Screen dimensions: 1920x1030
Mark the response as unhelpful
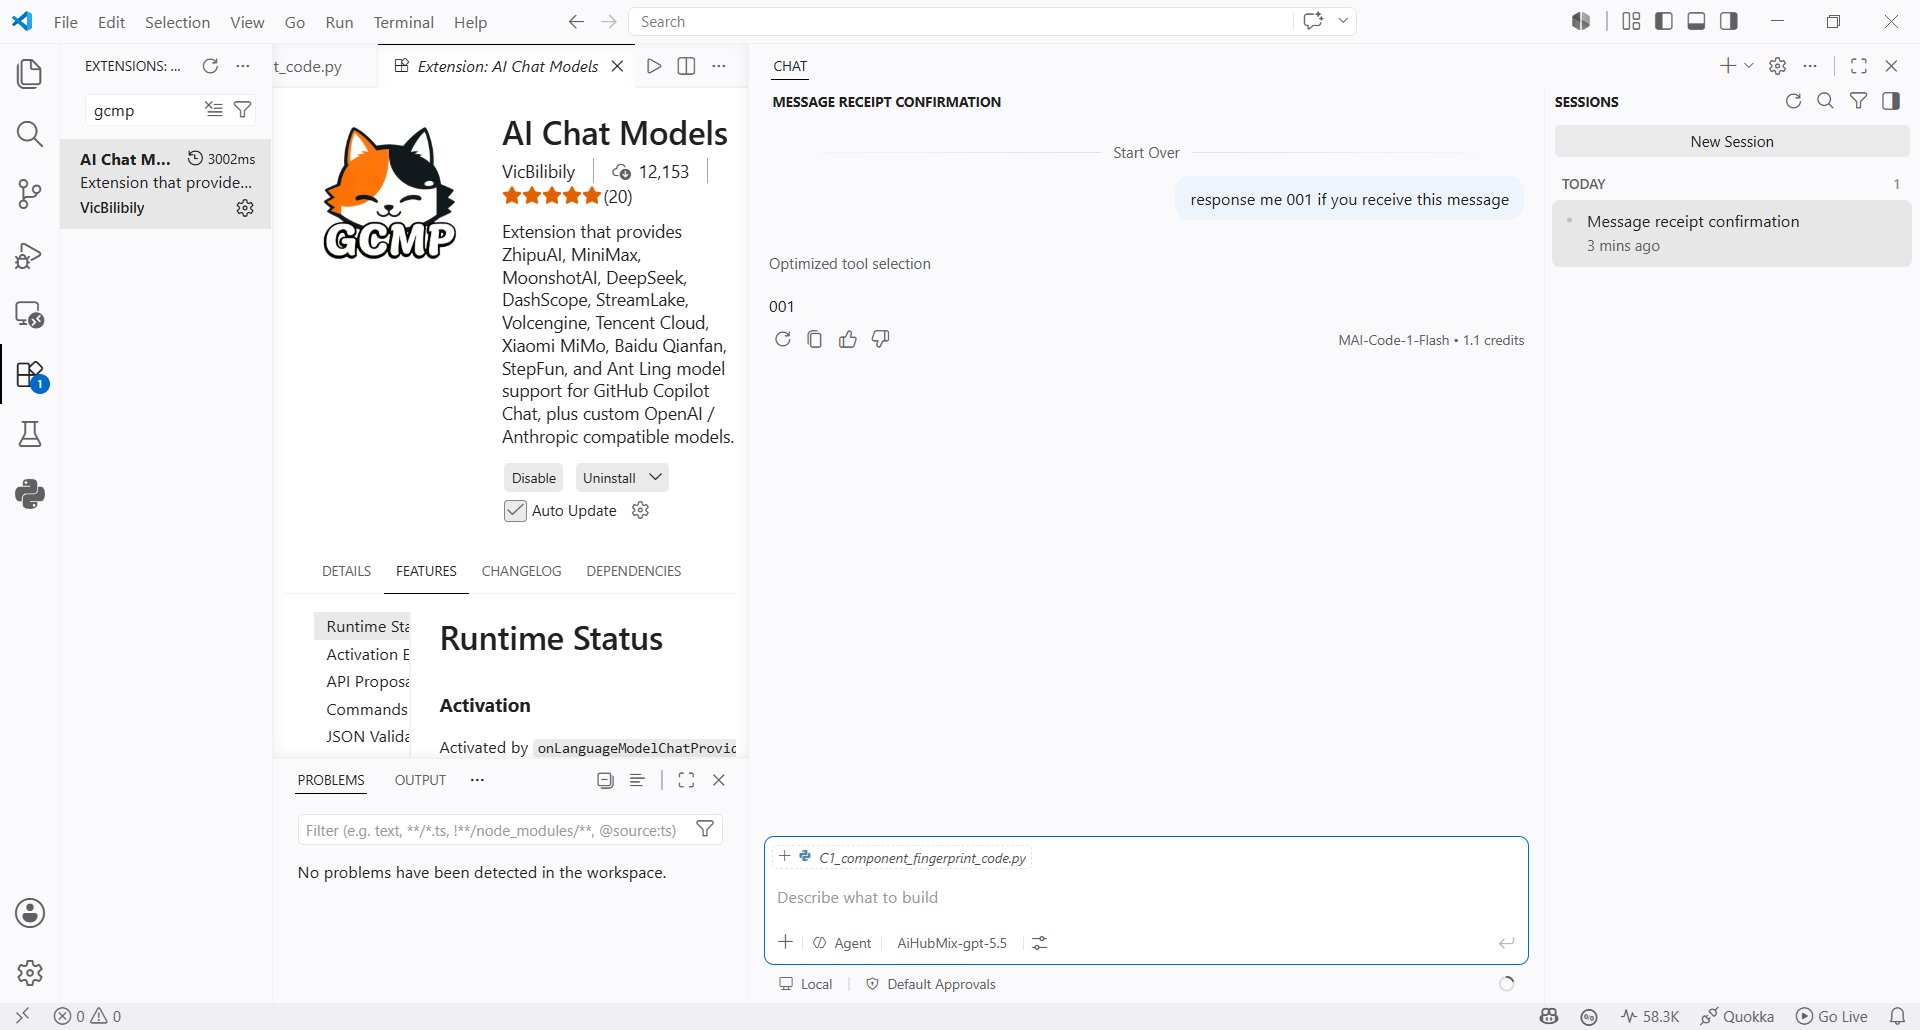click(880, 339)
